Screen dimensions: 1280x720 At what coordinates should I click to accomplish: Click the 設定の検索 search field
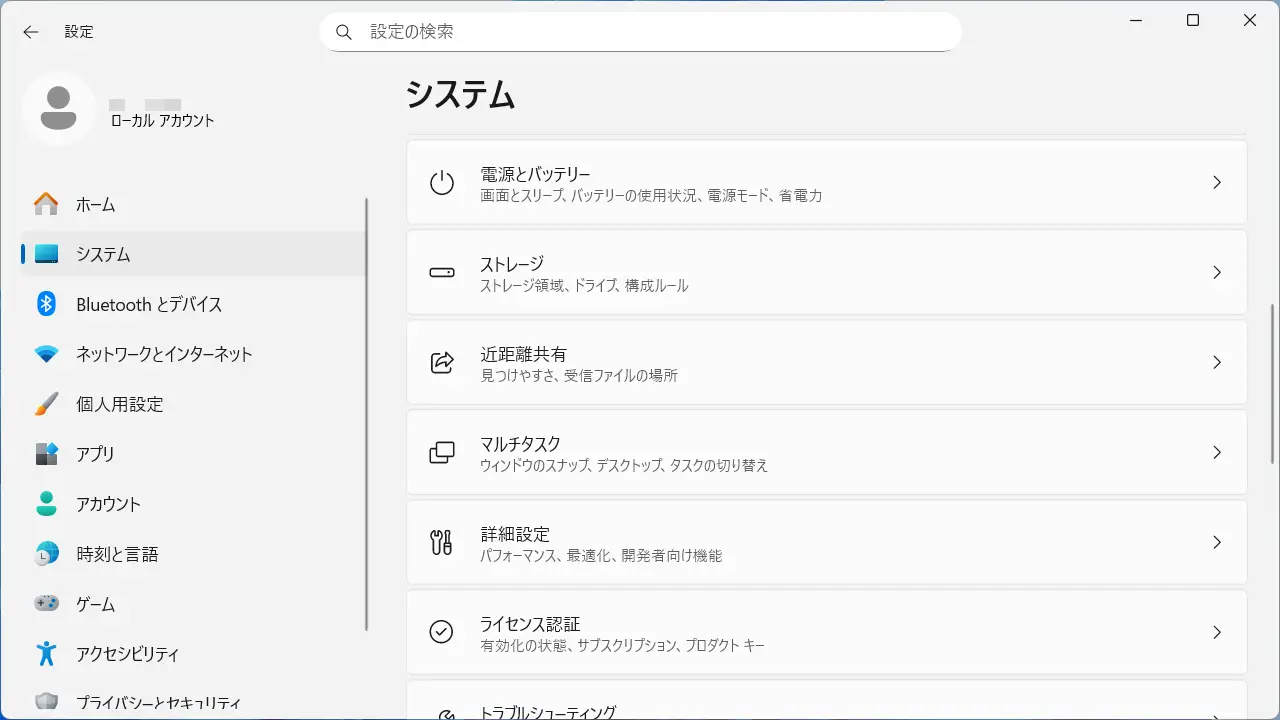click(650, 32)
